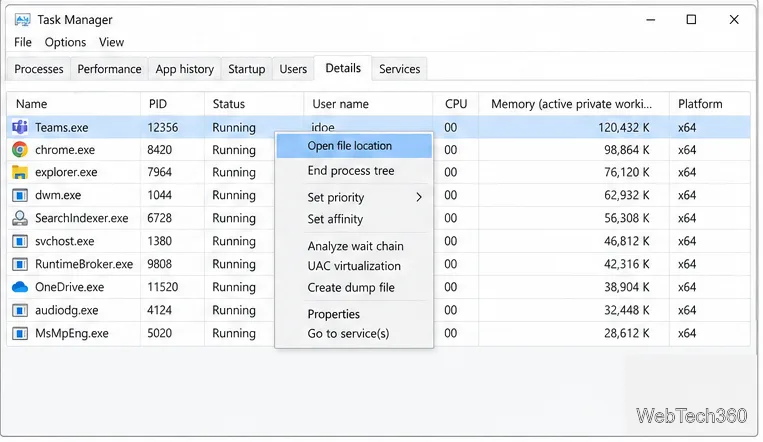Close the Task Manager window
This screenshot has height=442, width=763.
[x=734, y=19]
